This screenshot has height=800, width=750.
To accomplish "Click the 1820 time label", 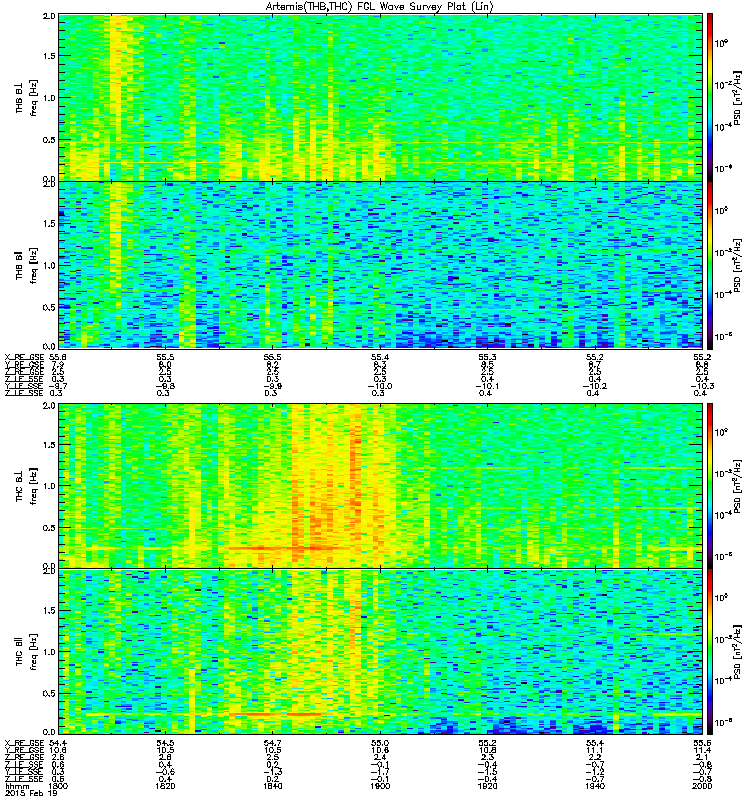I will [x=165, y=786].
